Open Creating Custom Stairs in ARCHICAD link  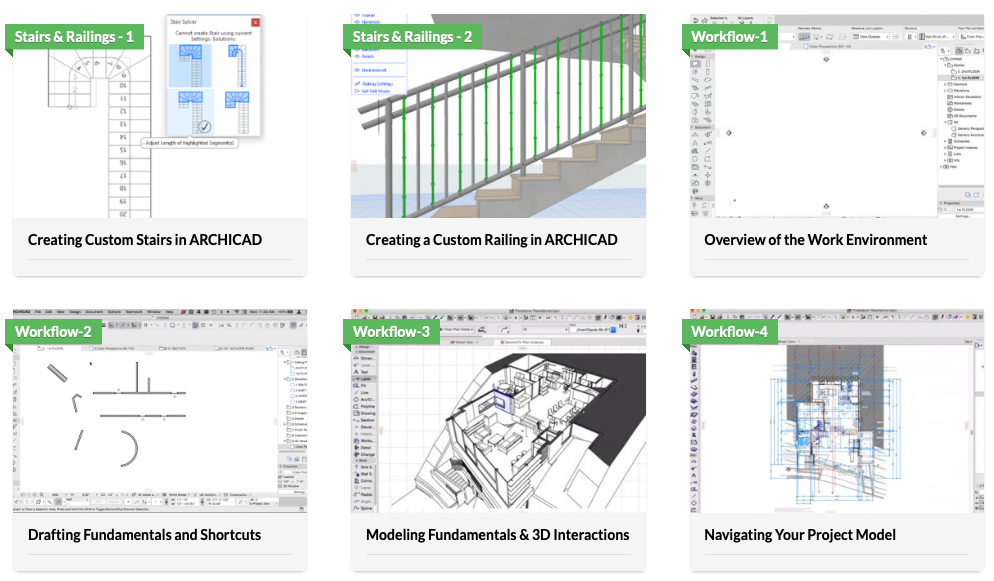click(145, 240)
